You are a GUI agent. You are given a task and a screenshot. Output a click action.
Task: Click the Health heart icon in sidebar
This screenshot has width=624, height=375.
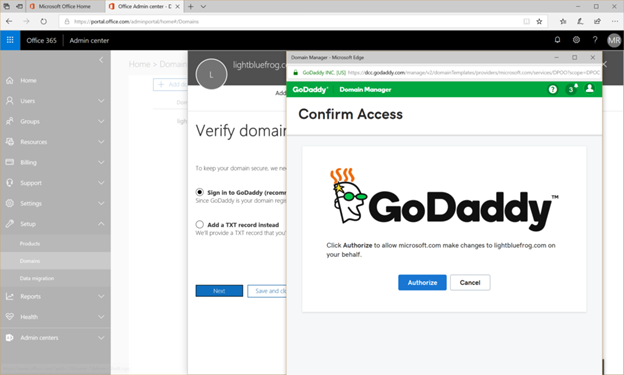10,317
